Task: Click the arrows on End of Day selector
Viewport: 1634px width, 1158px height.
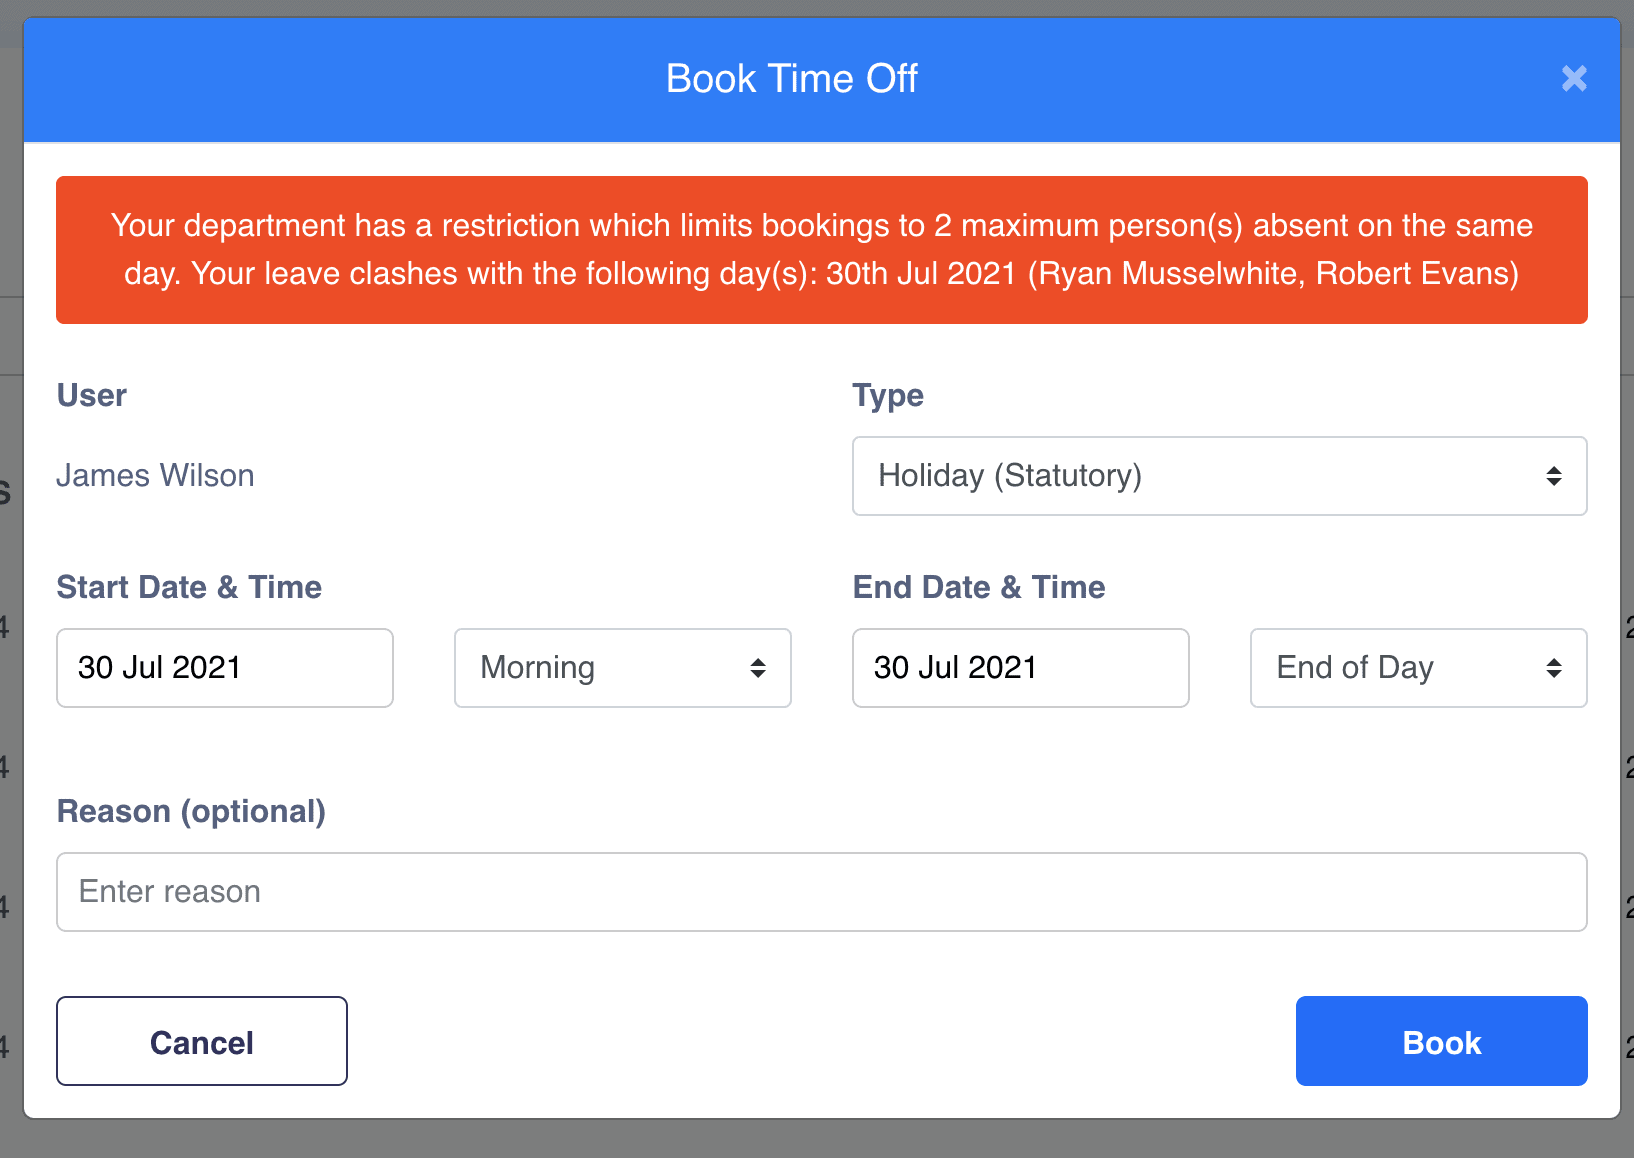Action: [1553, 668]
